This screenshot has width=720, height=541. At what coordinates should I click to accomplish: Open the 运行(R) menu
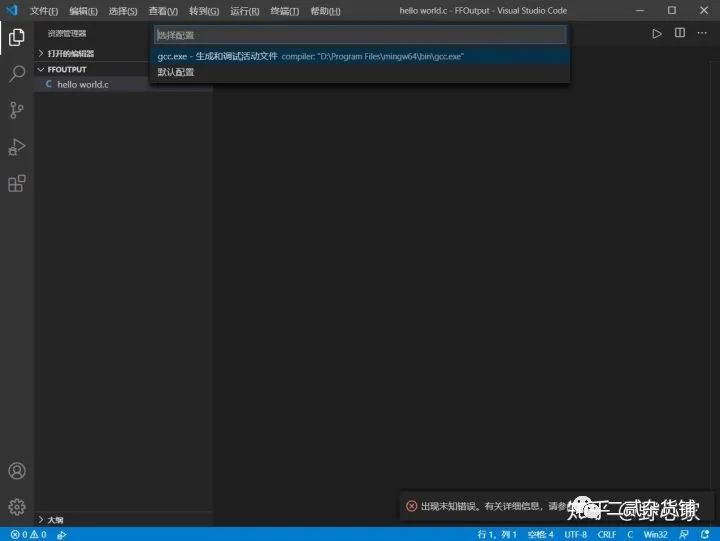(x=244, y=11)
